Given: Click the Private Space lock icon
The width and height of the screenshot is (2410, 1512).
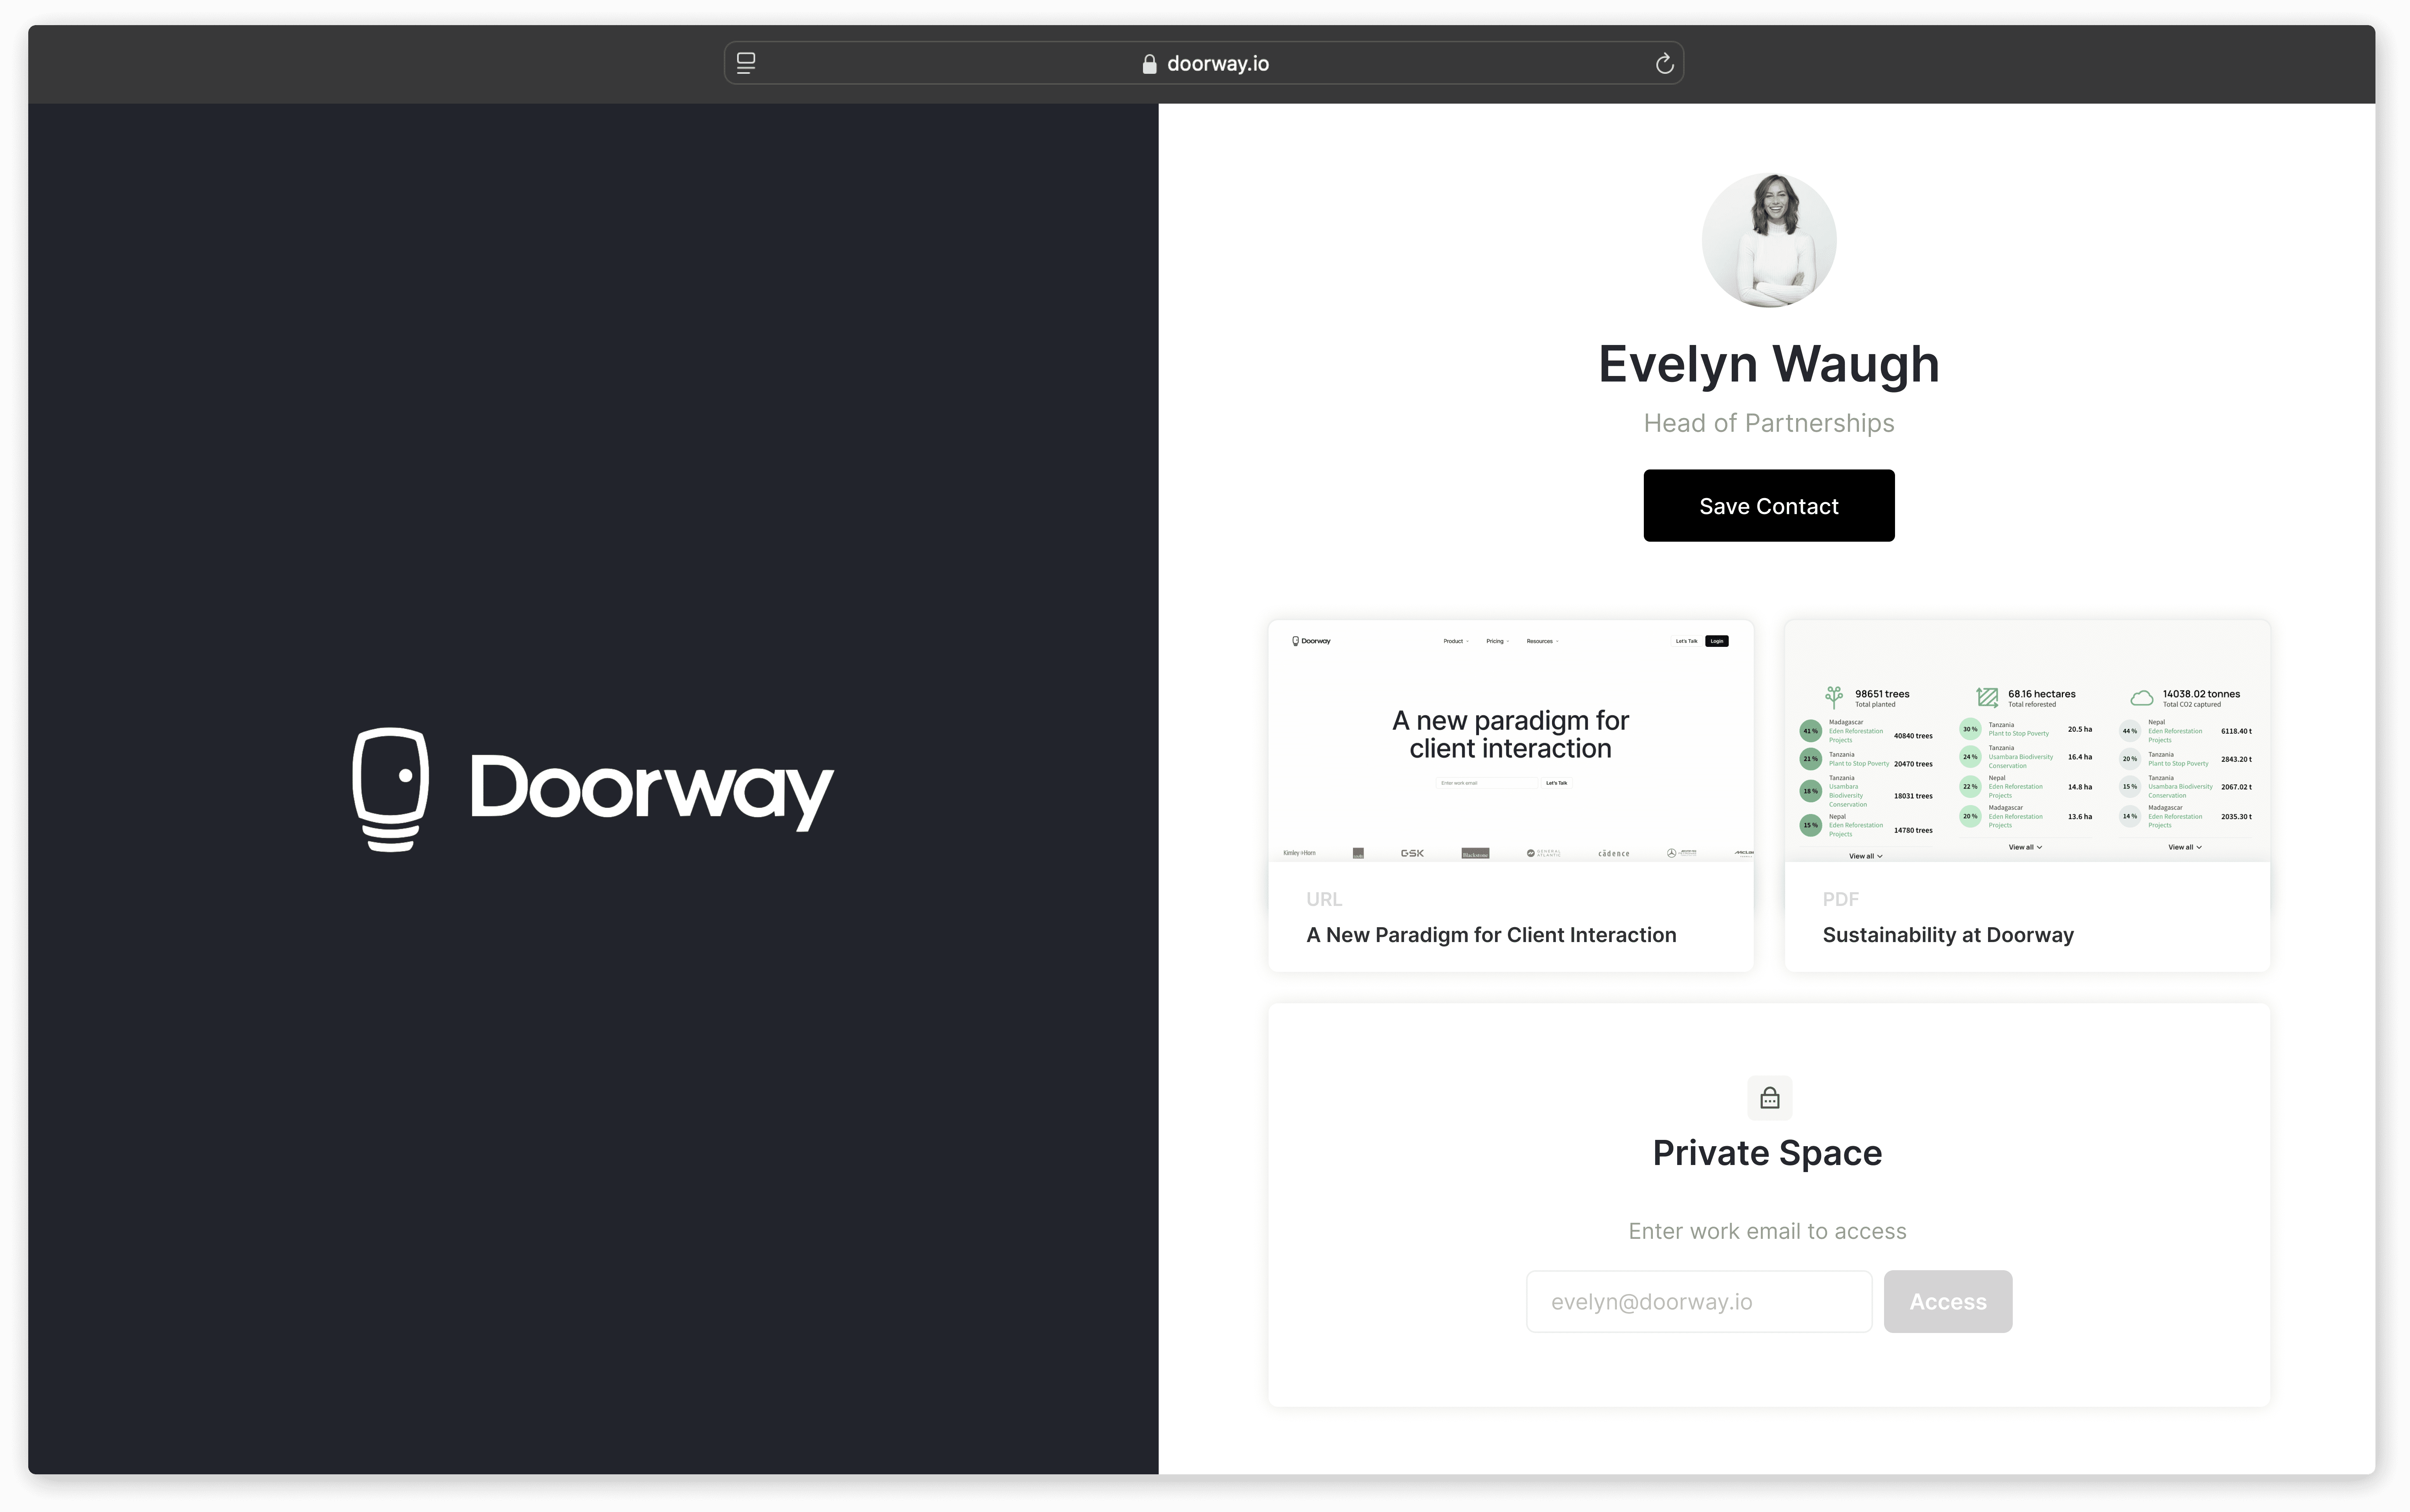Looking at the screenshot, I should [1769, 1098].
